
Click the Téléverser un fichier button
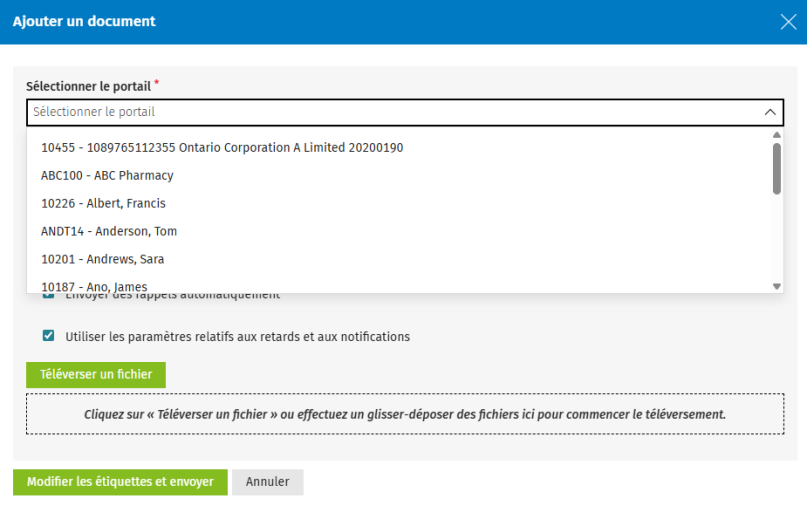(96, 375)
